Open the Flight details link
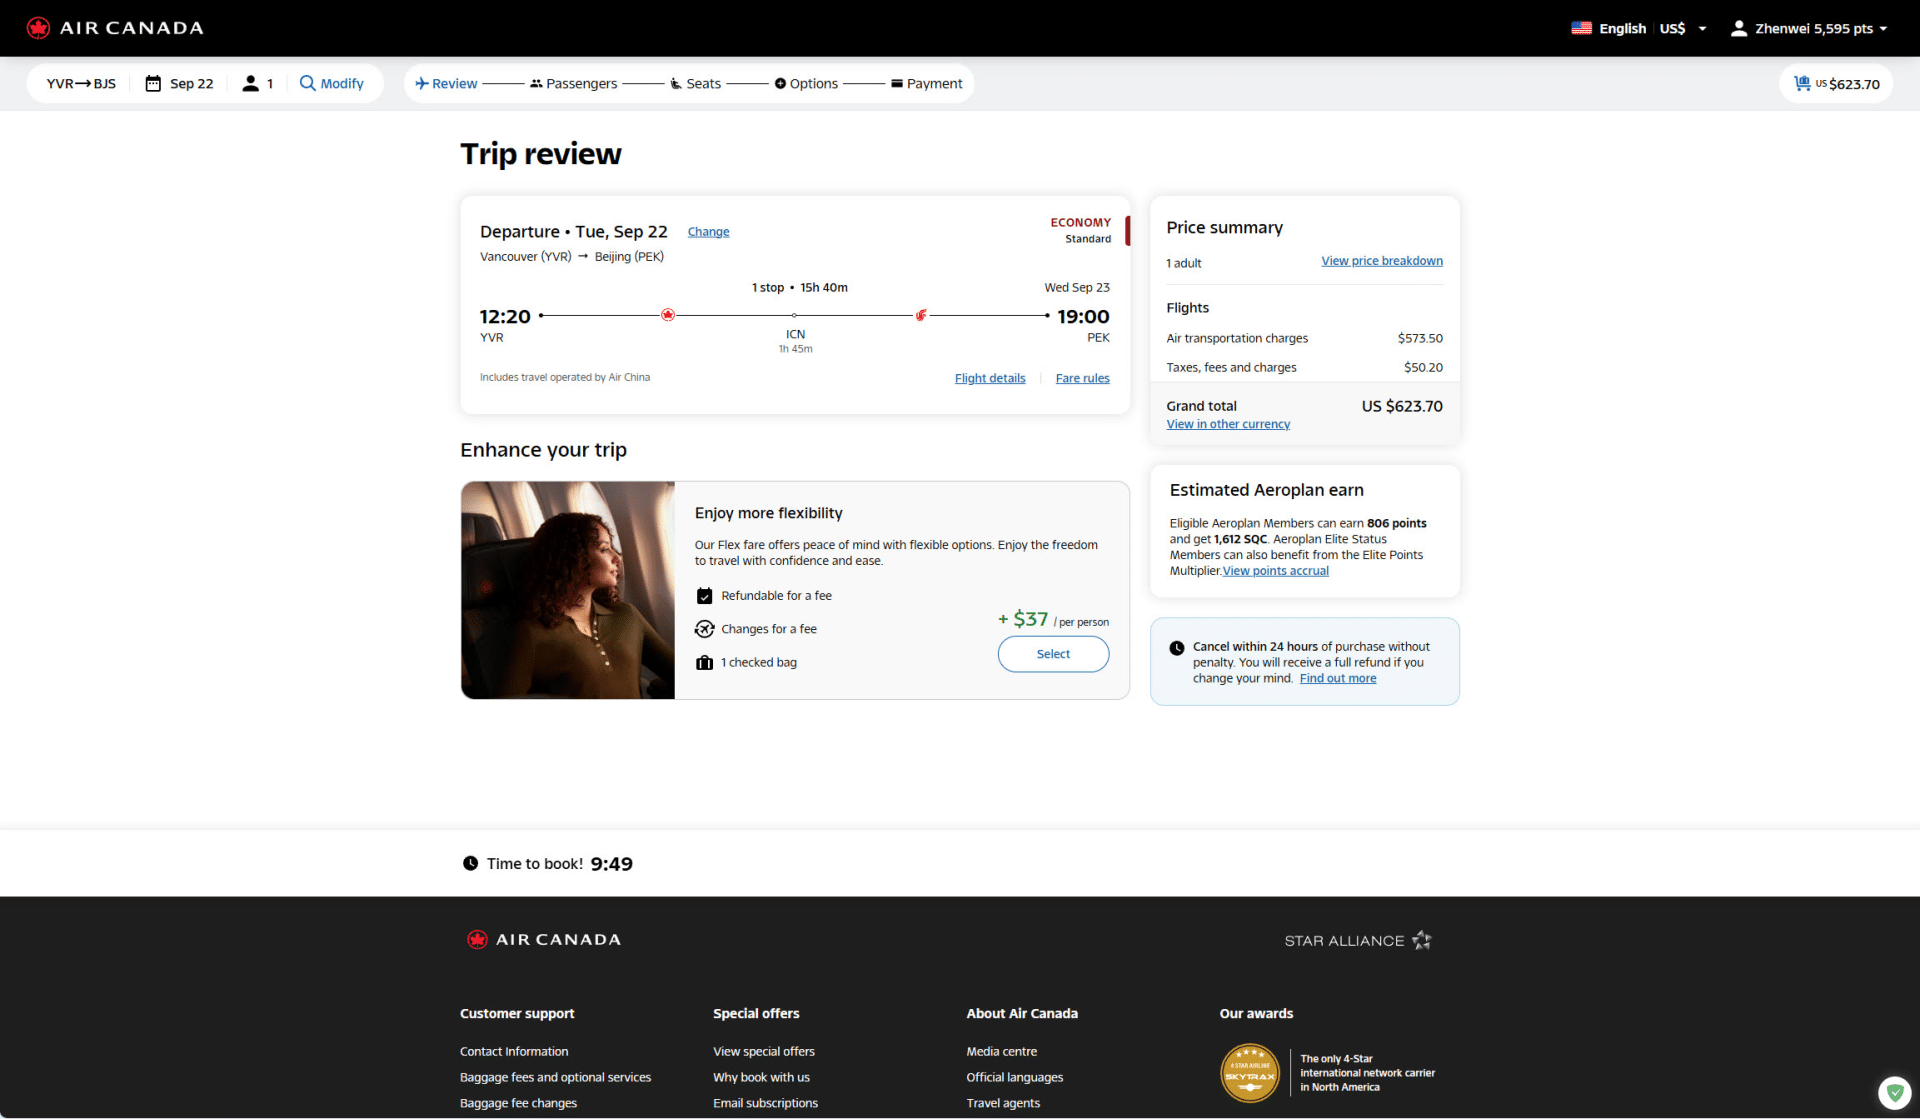Screen dimensions: 1920x1119 tap(990, 378)
